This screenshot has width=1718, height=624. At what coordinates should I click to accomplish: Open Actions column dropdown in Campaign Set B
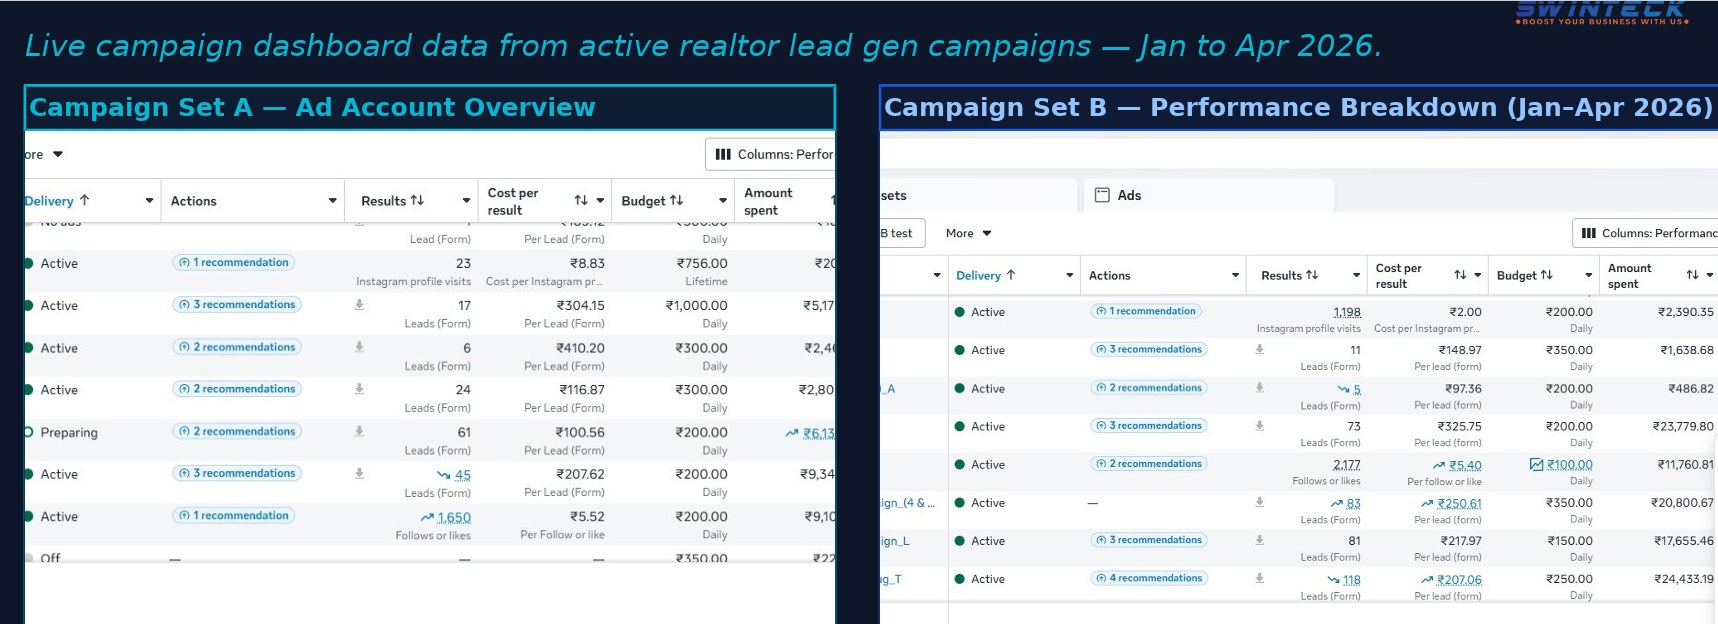click(1236, 275)
